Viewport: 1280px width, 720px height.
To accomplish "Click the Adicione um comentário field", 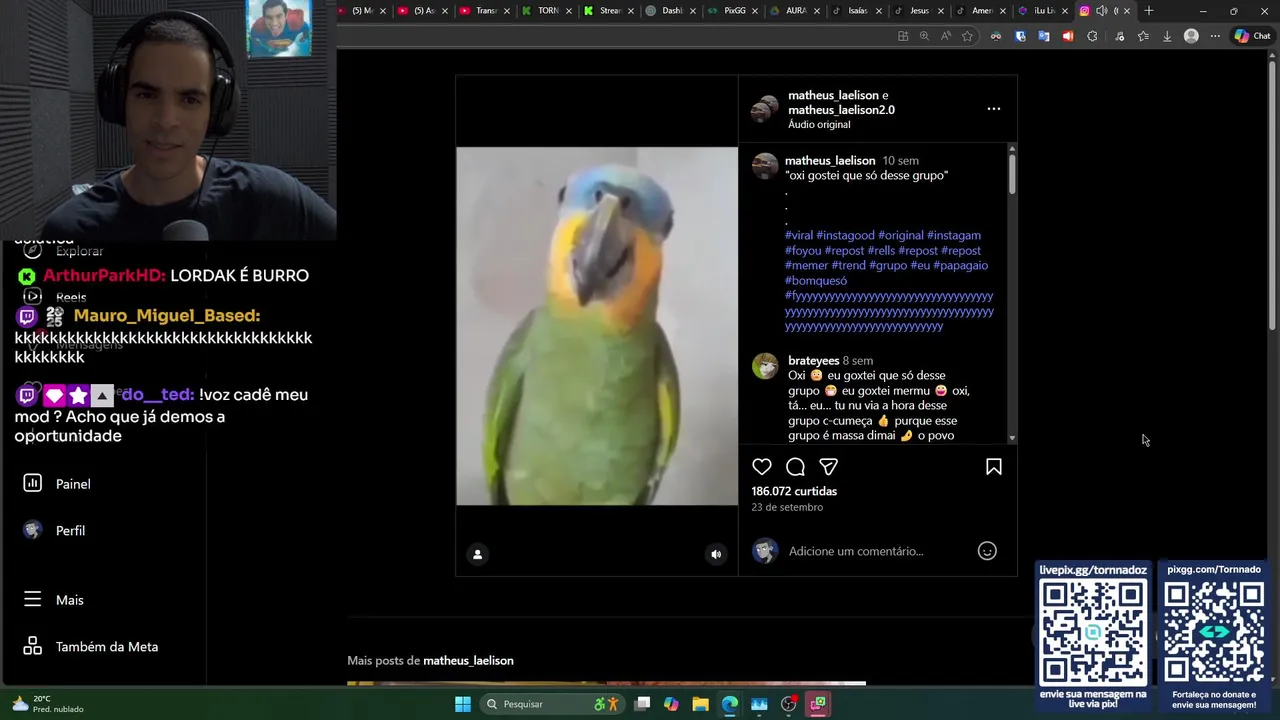I will pos(856,551).
